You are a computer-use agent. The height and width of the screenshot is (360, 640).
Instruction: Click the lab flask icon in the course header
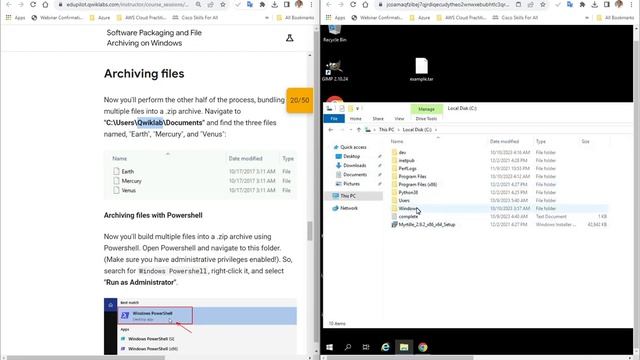(x=289, y=38)
